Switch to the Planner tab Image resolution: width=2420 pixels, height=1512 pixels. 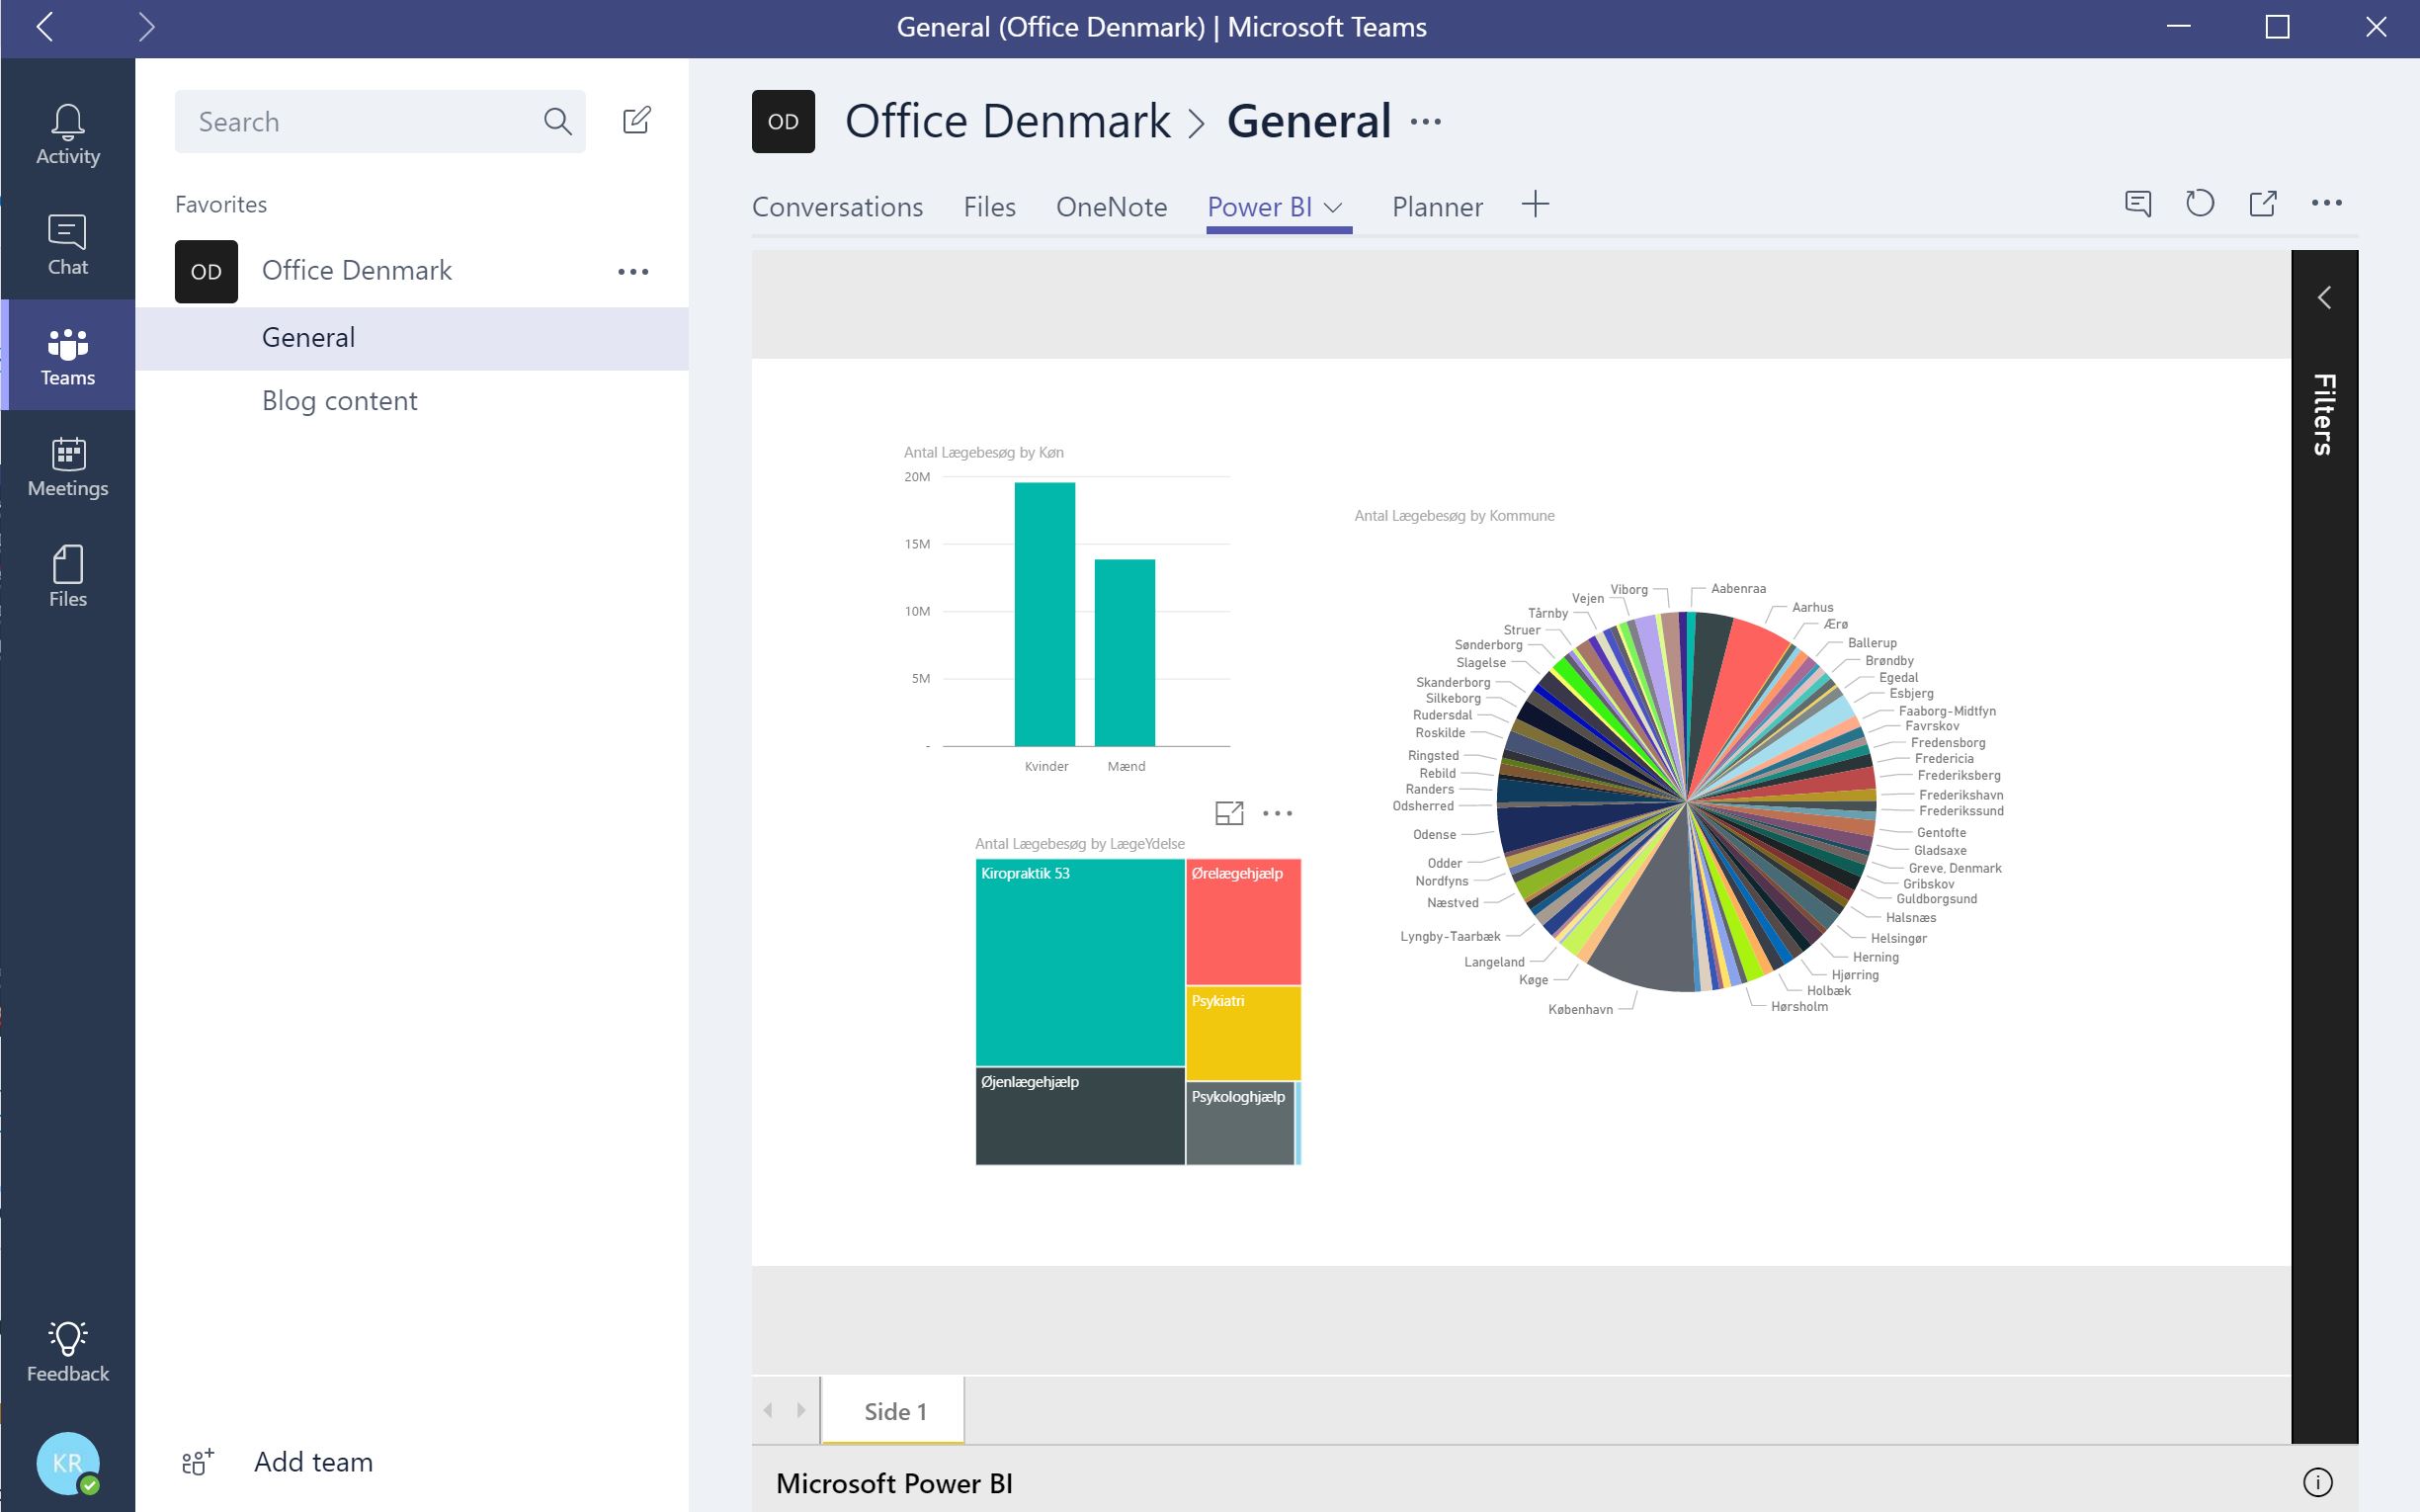1437,207
